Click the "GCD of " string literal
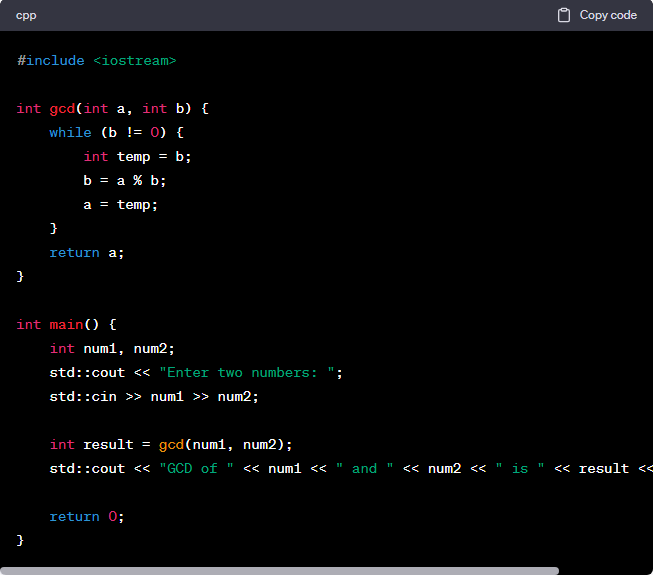 (196, 469)
